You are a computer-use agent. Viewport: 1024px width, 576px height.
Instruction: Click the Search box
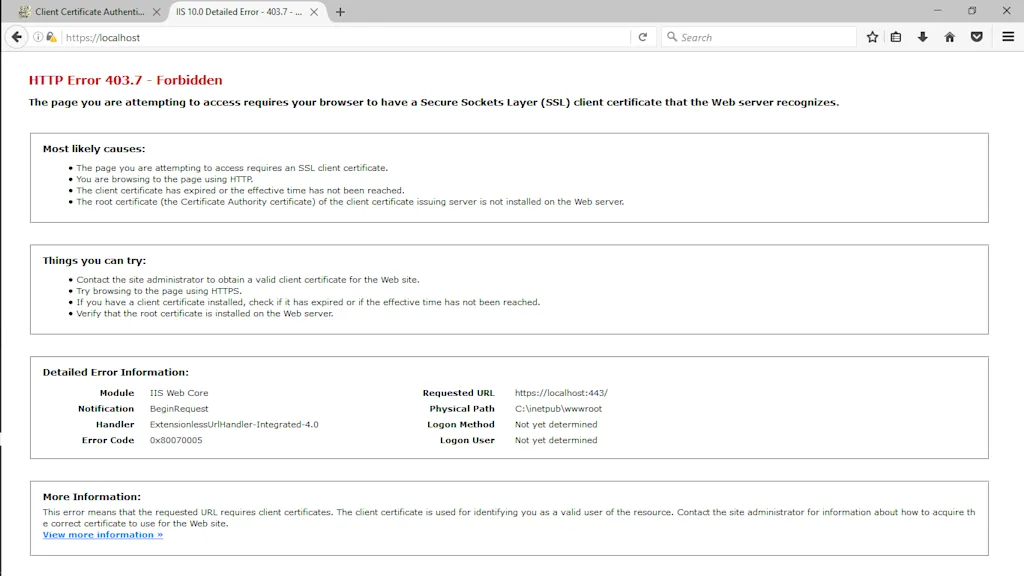coord(759,37)
